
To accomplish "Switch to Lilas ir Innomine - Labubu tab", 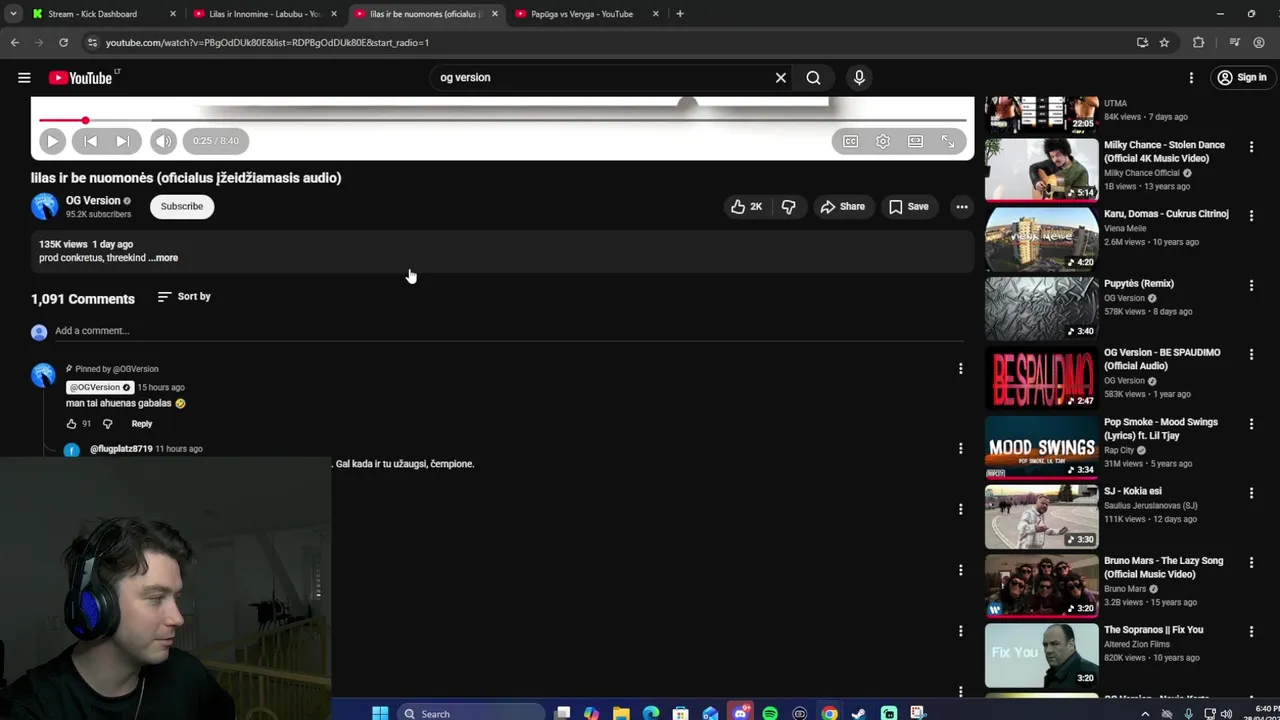I will (264, 14).
